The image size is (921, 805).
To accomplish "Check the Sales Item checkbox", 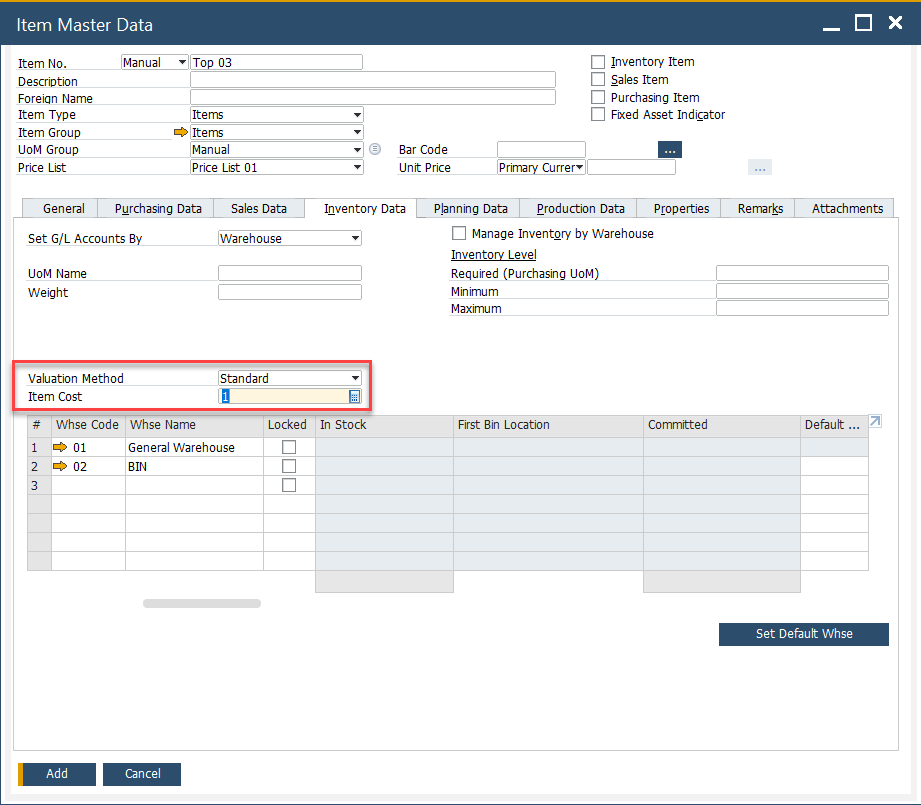I will (598, 80).
